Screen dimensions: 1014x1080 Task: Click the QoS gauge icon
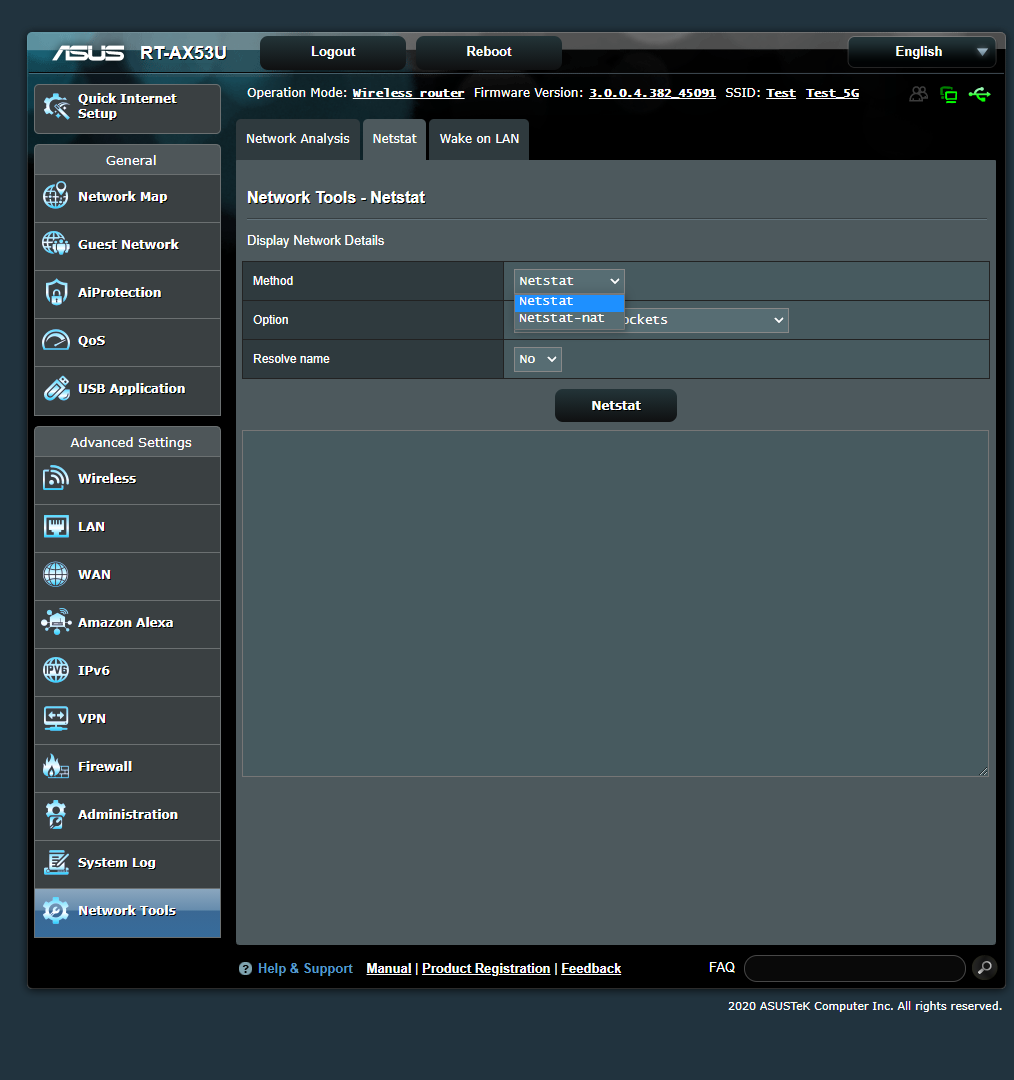(56, 340)
